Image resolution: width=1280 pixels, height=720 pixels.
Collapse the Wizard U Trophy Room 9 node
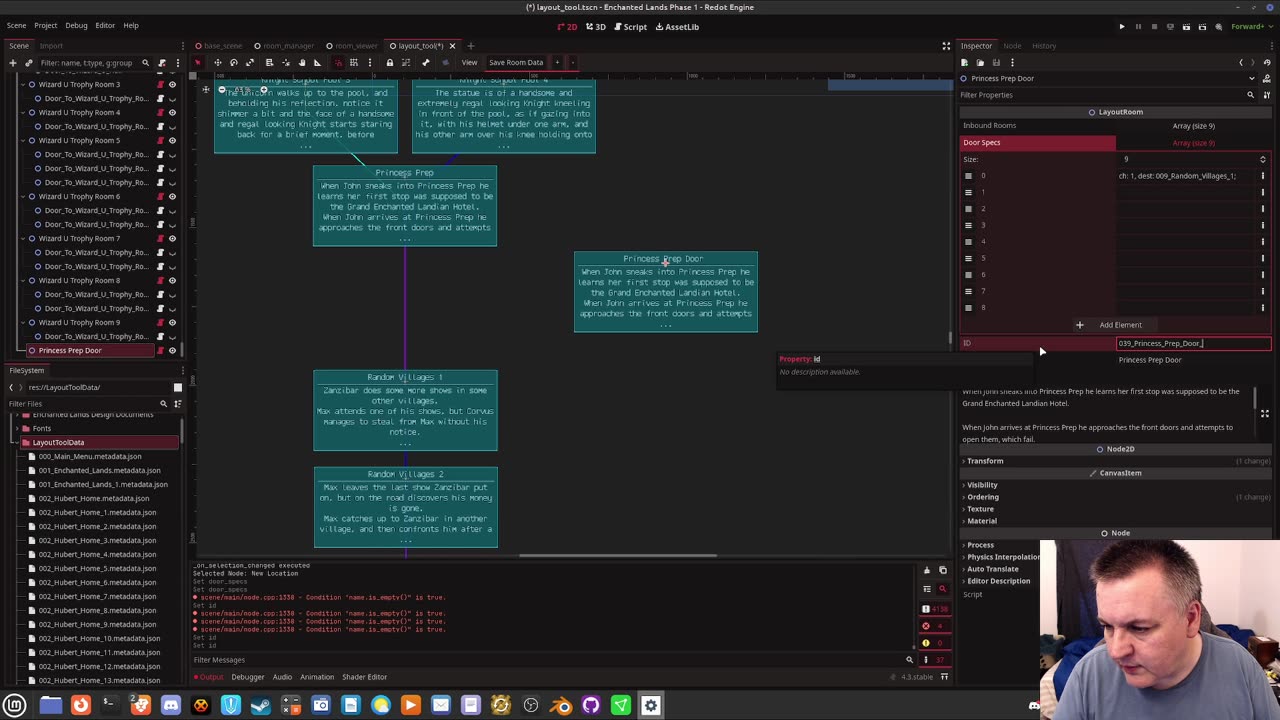click(23, 322)
